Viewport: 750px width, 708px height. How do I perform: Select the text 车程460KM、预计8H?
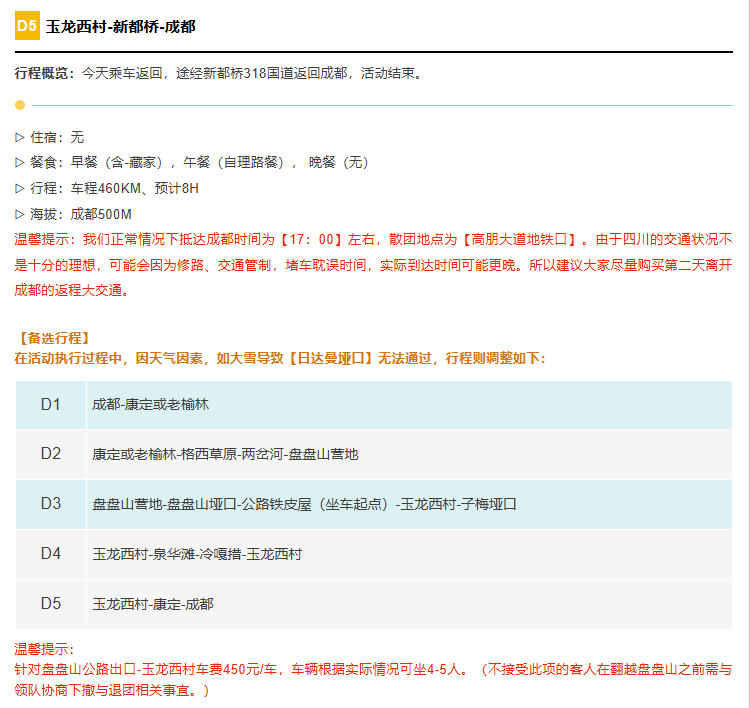point(134,188)
